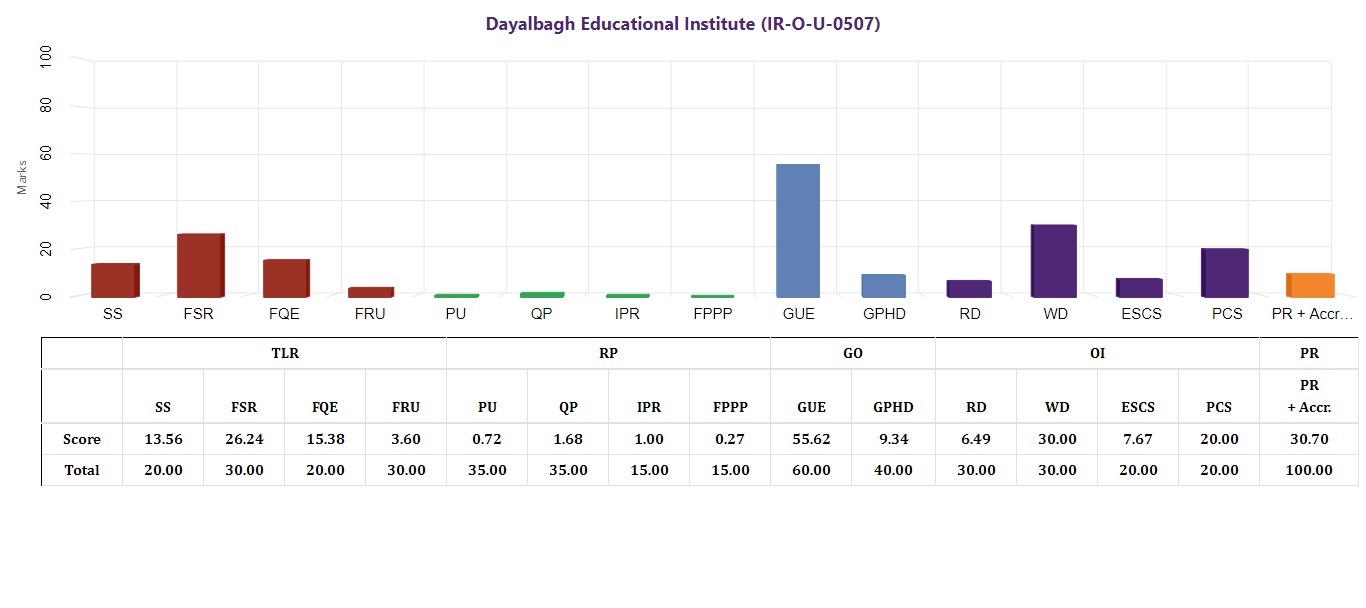Click the purple WD bar
1366x608 pixels.
tap(1054, 261)
